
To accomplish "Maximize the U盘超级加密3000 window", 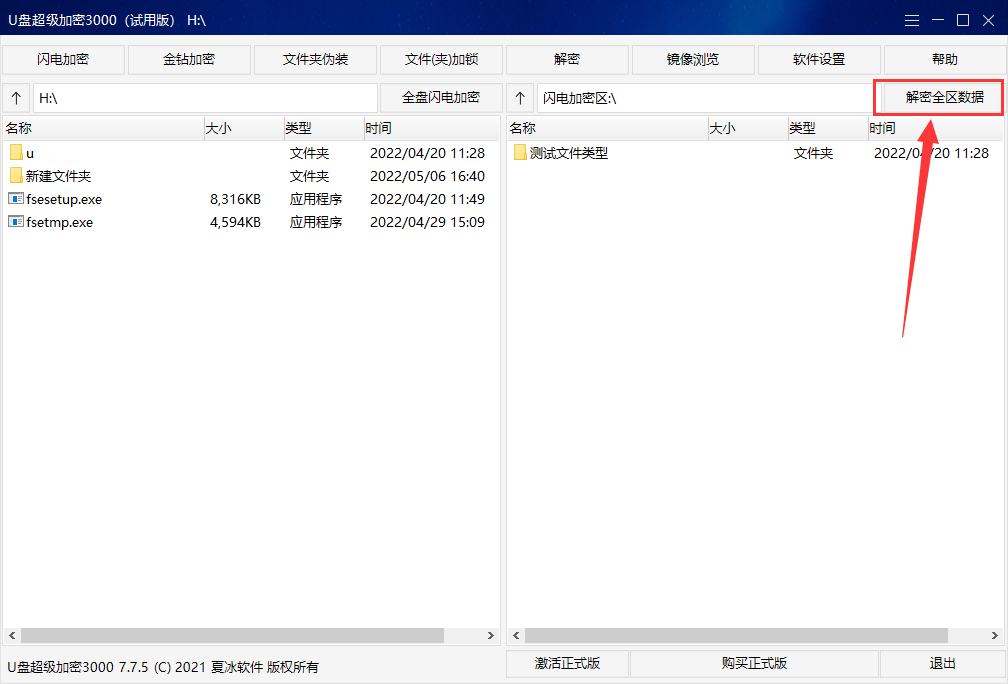I will (963, 21).
